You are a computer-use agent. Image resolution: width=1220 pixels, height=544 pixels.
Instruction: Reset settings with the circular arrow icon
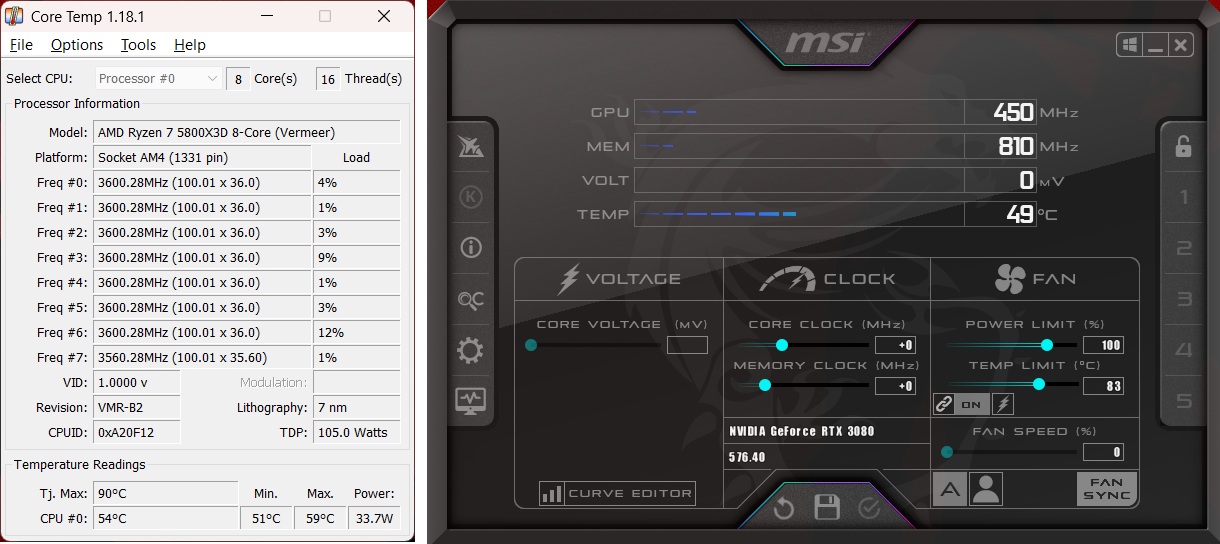783,509
